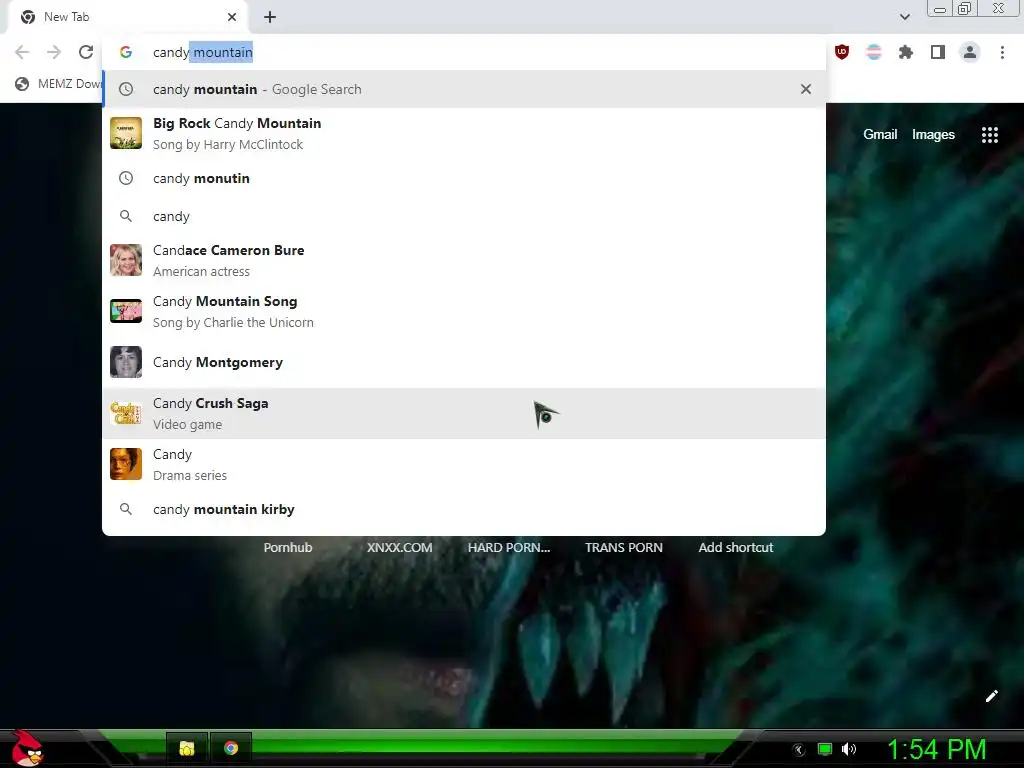Screen dimensions: 1024x768
Task: Reload the page with refresh icon
Action: pyautogui.click(x=86, y=52)
